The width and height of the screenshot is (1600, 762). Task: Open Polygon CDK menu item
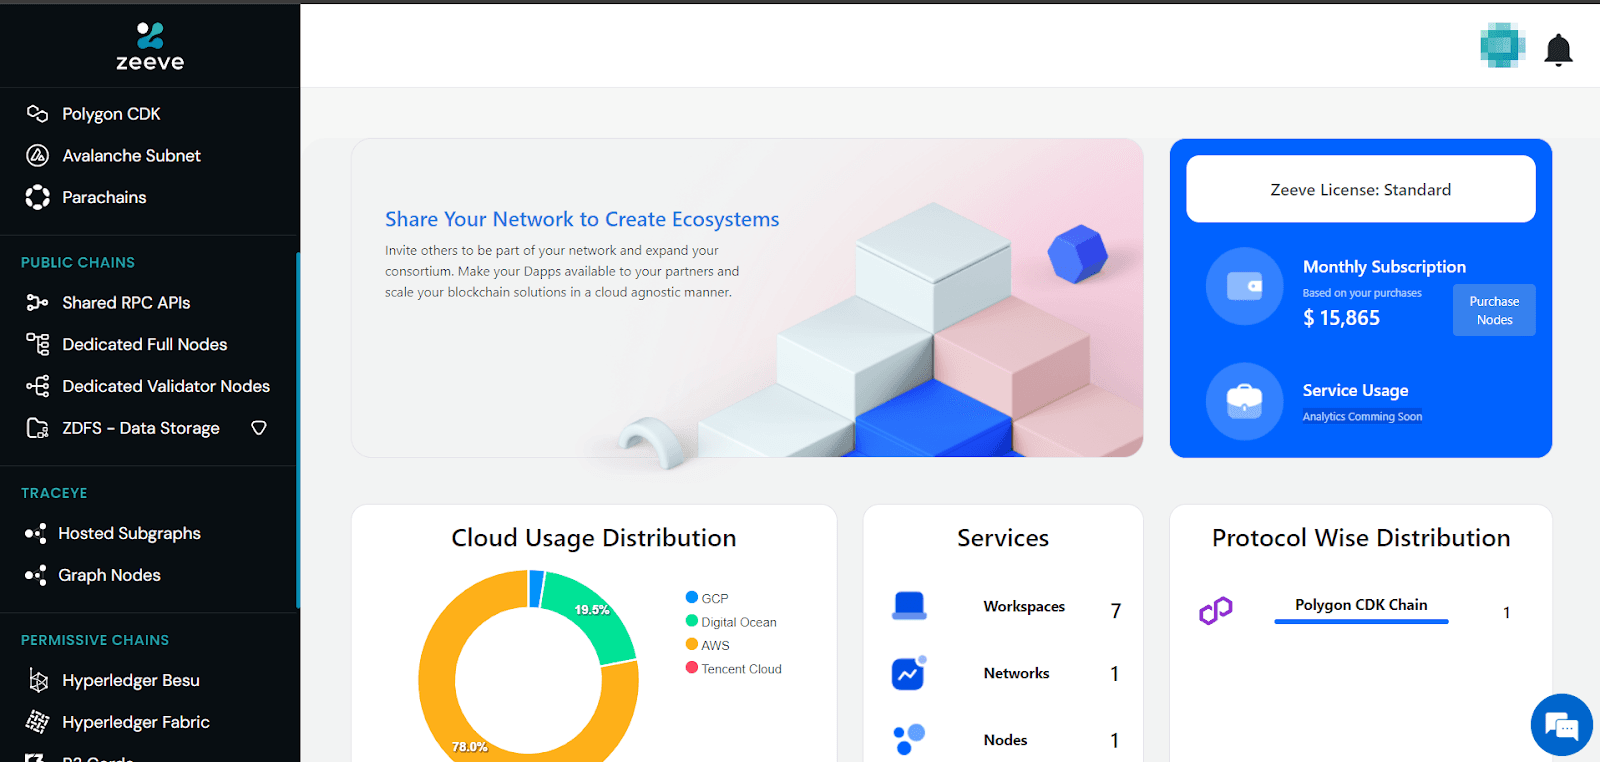pyautogui.click(x=111, y=114)
